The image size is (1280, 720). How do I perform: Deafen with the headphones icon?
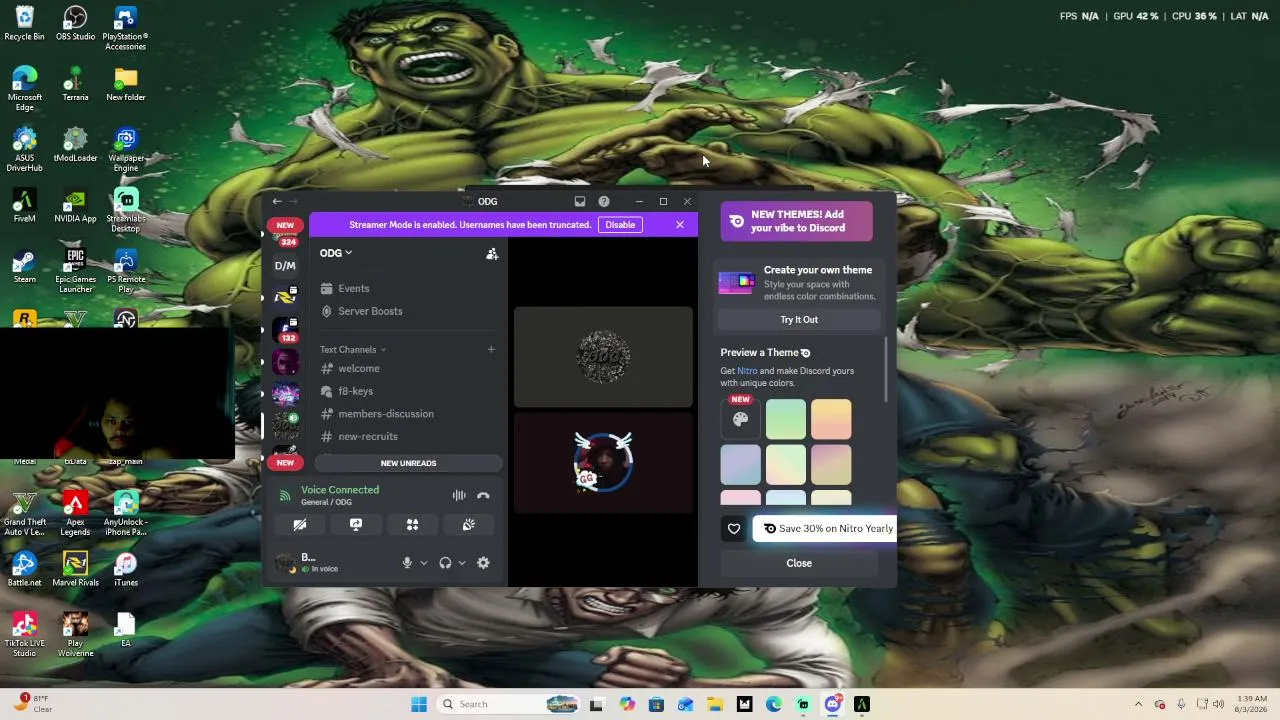(445, 563)
